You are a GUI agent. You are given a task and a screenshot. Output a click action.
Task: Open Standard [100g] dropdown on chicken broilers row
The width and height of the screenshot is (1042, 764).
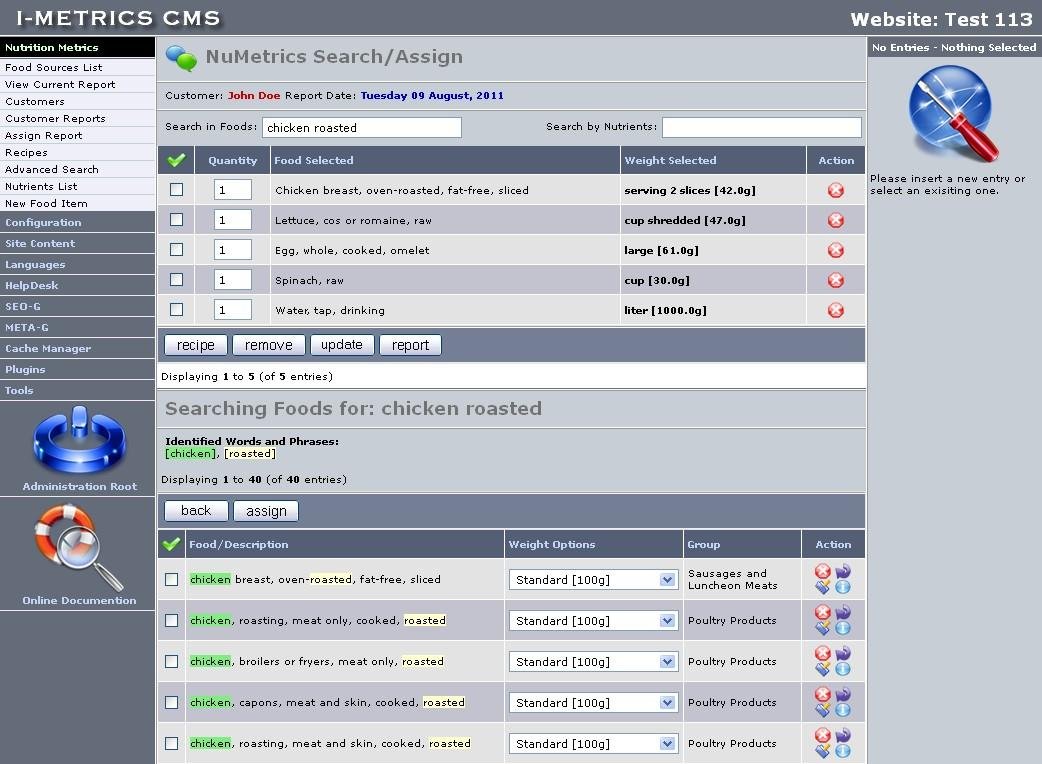coord(593,661)
